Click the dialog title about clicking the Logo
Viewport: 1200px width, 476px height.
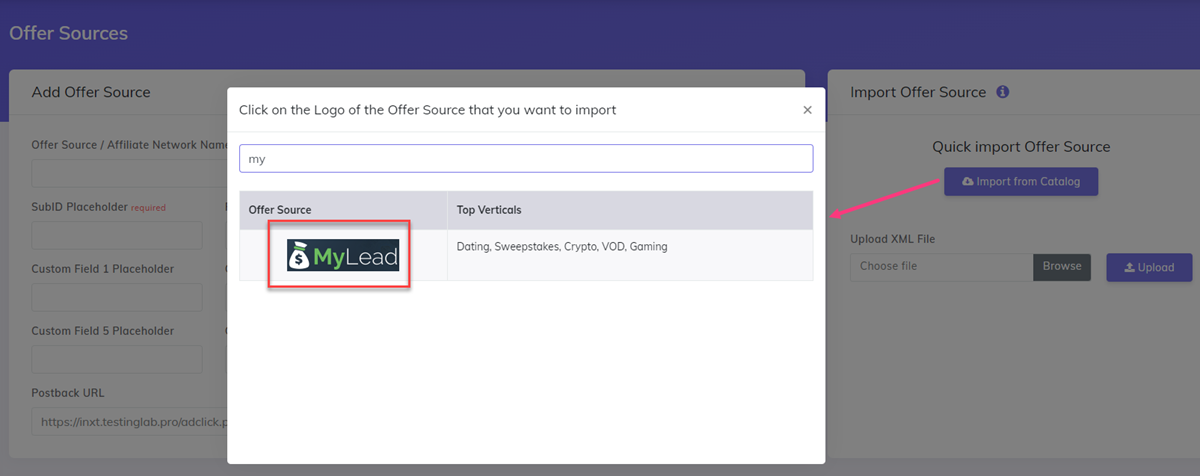click(427, 110)
